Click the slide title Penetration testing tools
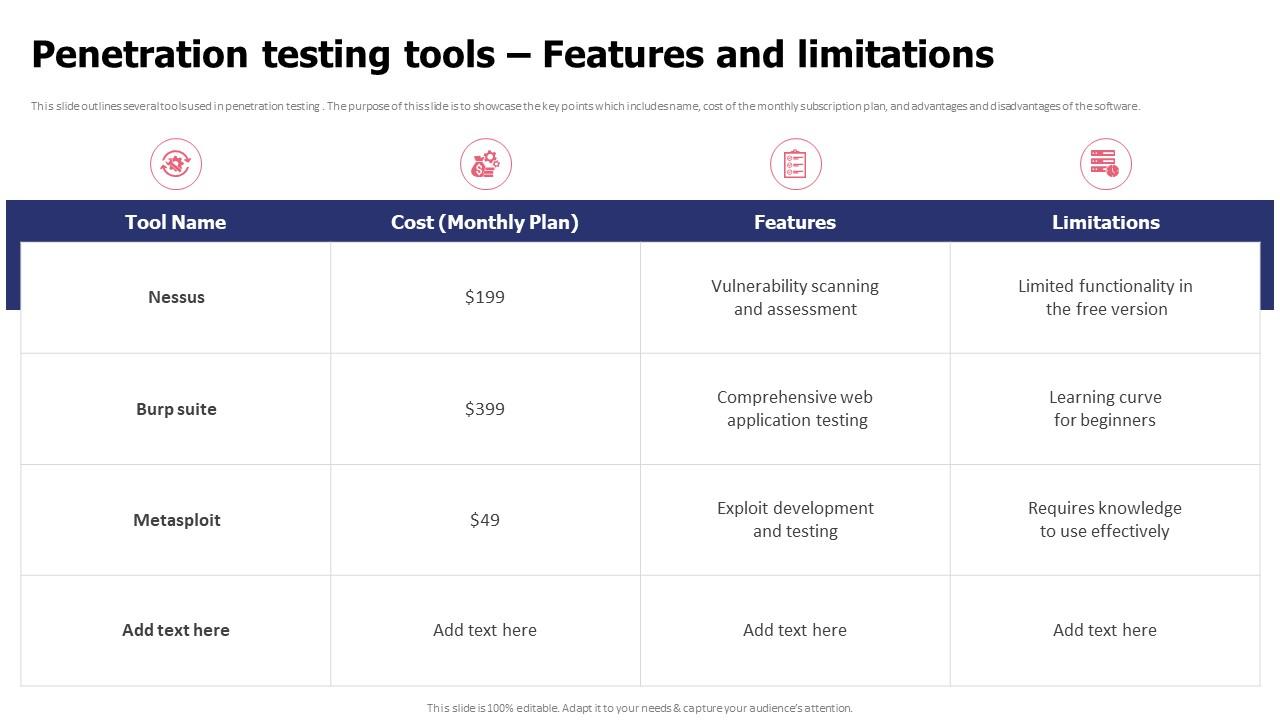The height and width of the screenshot is (720, 1280). [x=513, y=55]
